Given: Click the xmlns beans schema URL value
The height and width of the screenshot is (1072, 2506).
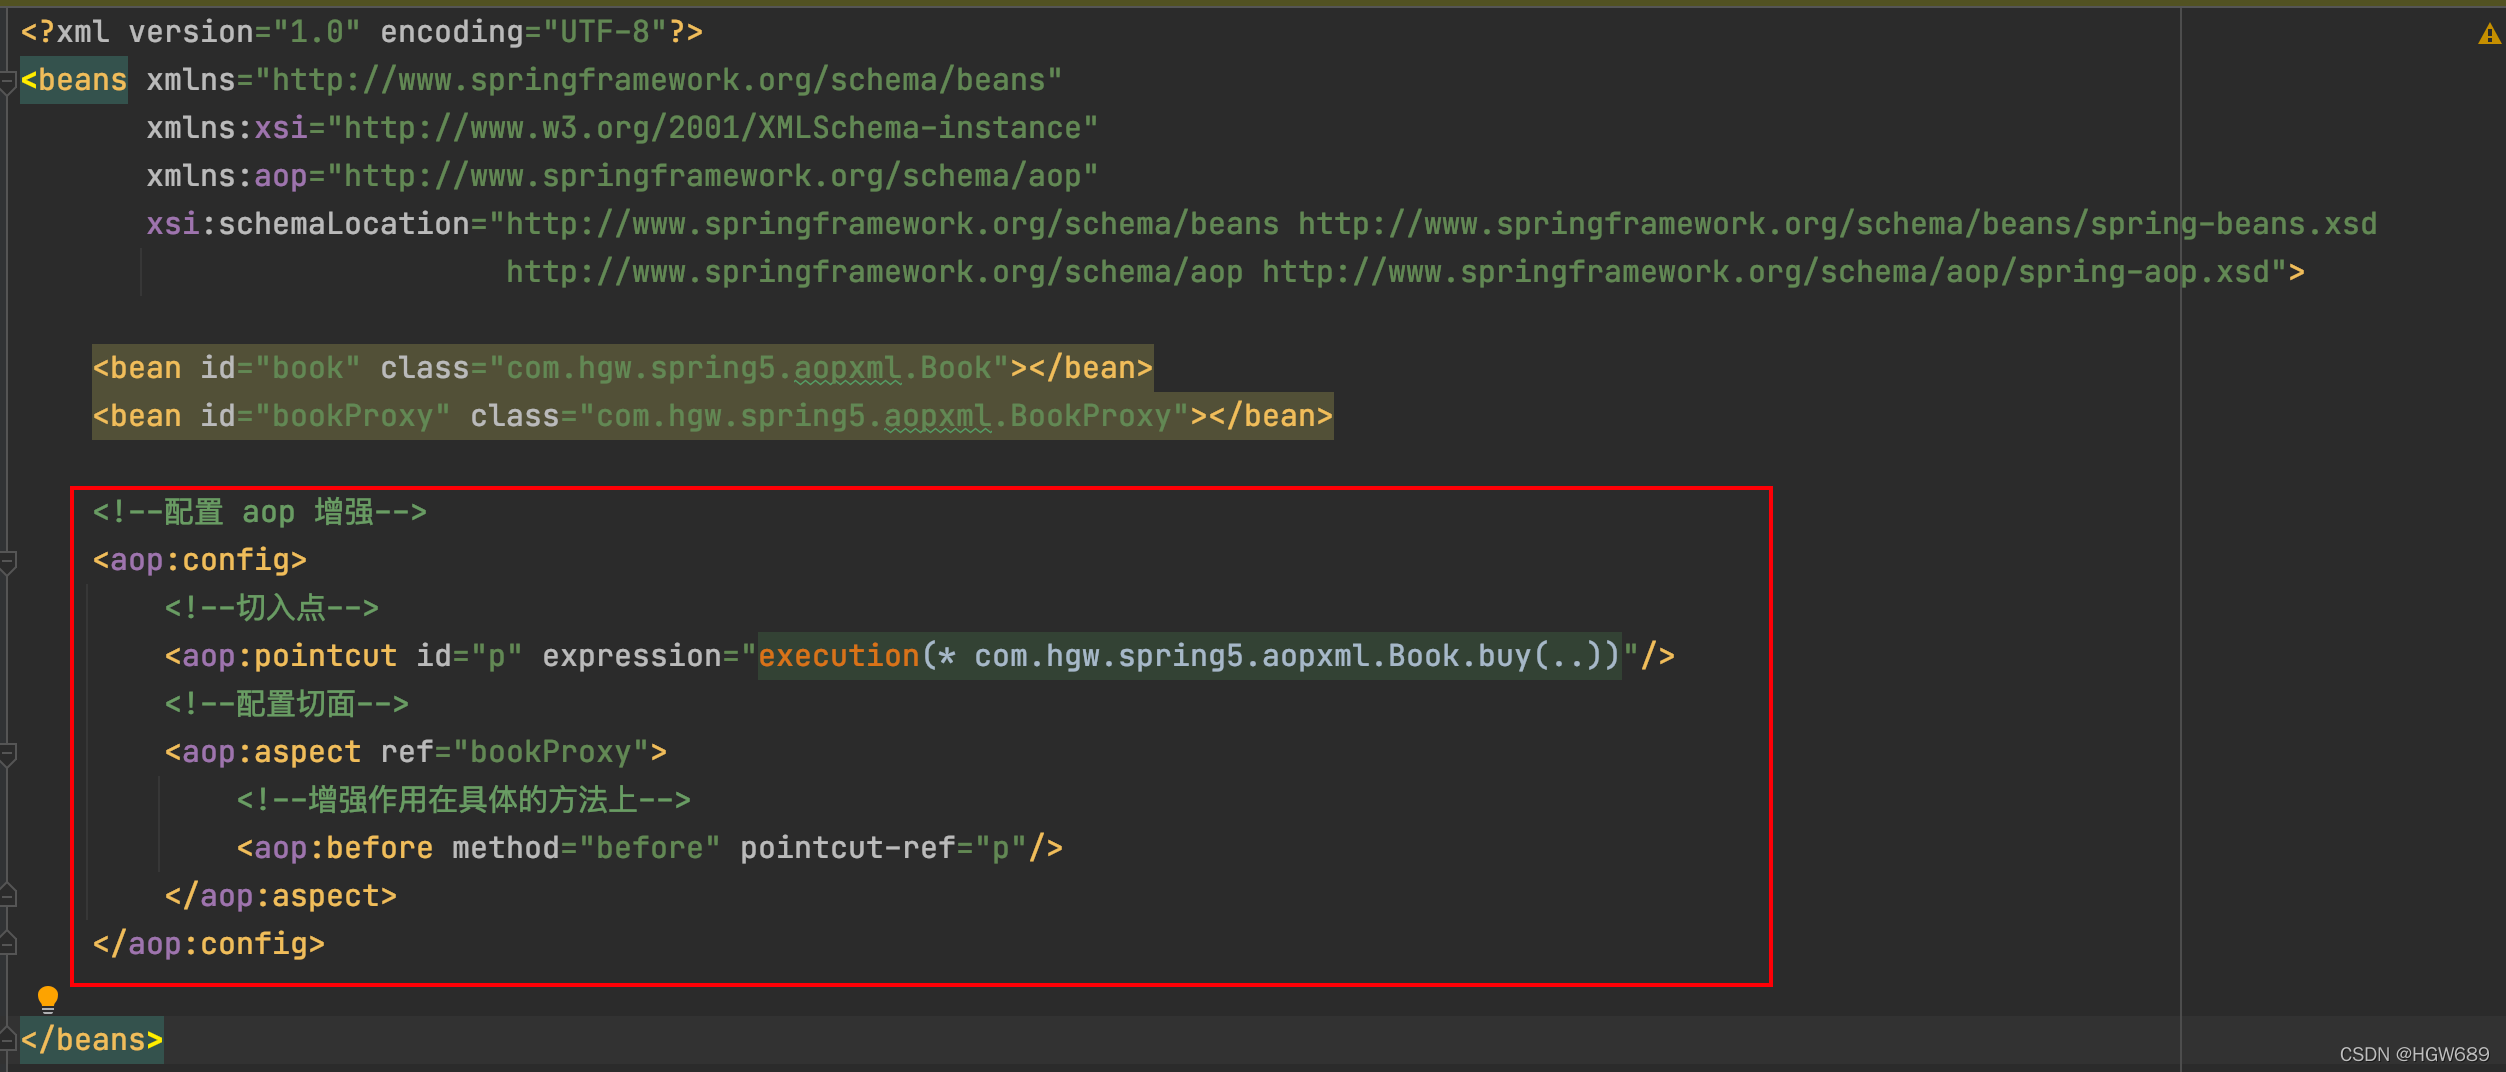Looking at the screenshot, I should point(659,80).
